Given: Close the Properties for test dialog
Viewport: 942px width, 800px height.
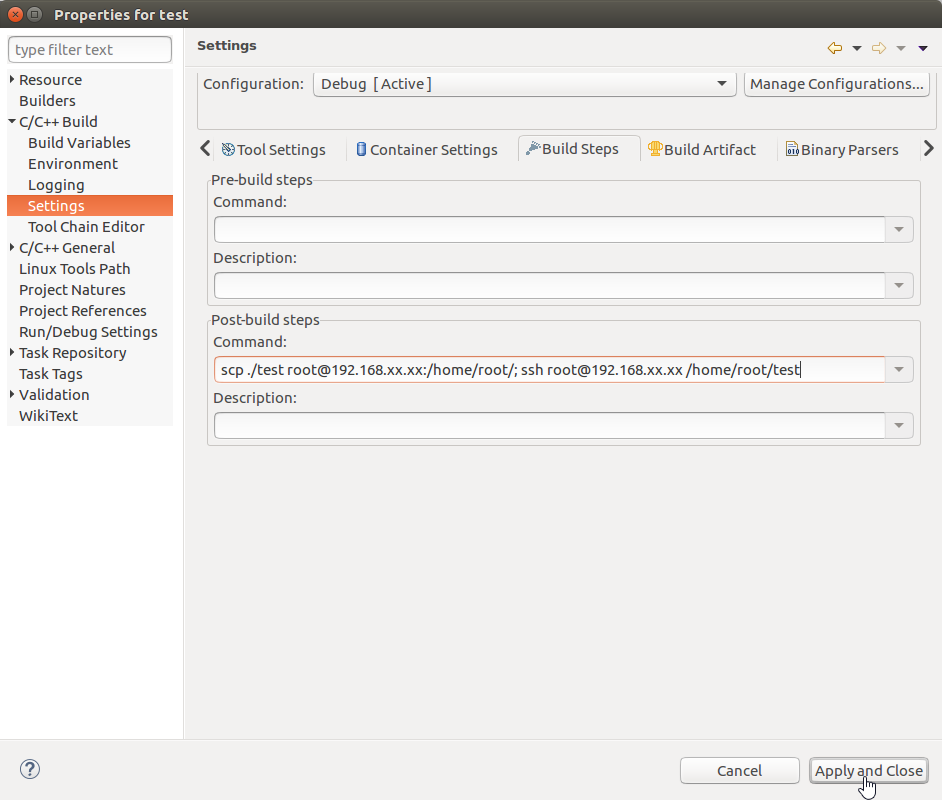Looking at the screenshot, I should tap(16, 14).
